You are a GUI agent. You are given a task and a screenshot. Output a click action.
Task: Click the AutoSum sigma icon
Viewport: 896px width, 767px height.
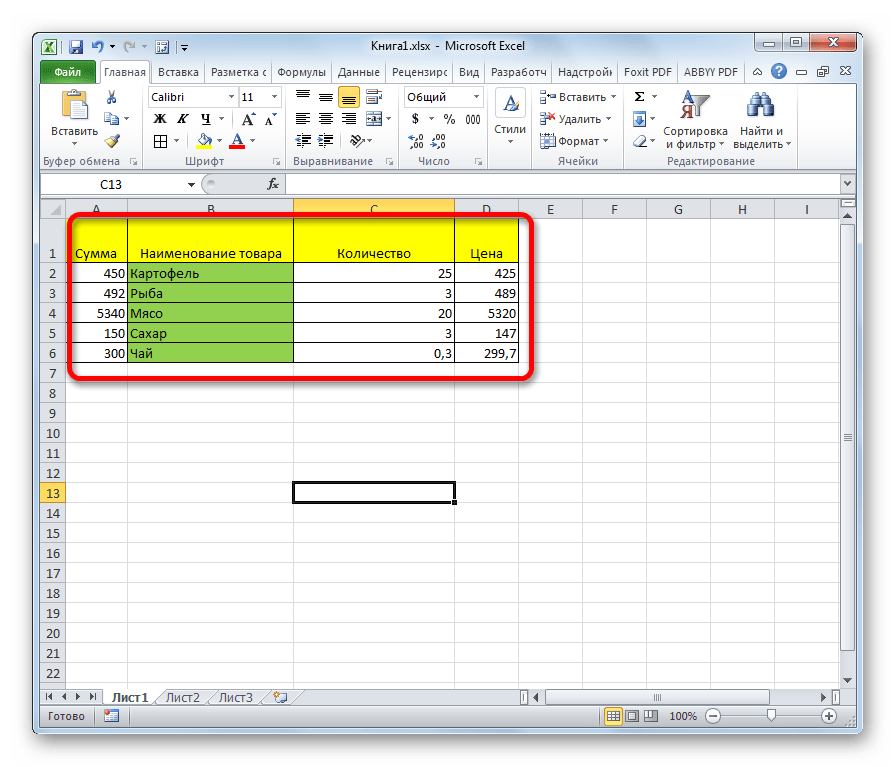(639, 97)
